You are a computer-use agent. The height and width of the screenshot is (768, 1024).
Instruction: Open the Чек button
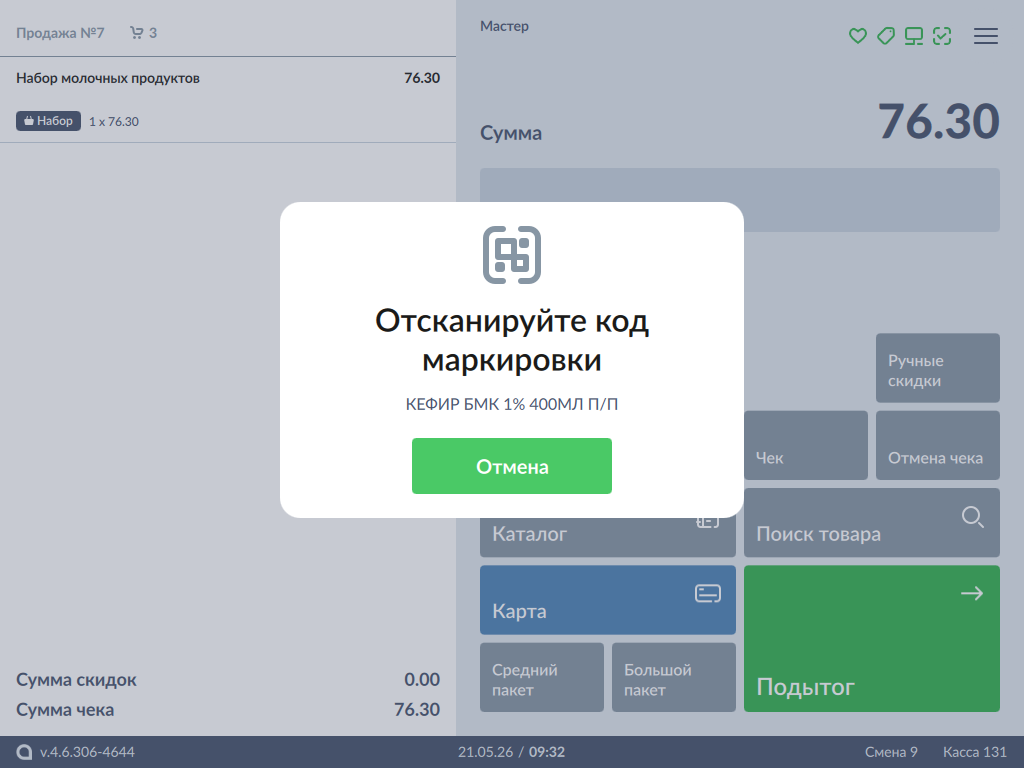click(805, 445)
